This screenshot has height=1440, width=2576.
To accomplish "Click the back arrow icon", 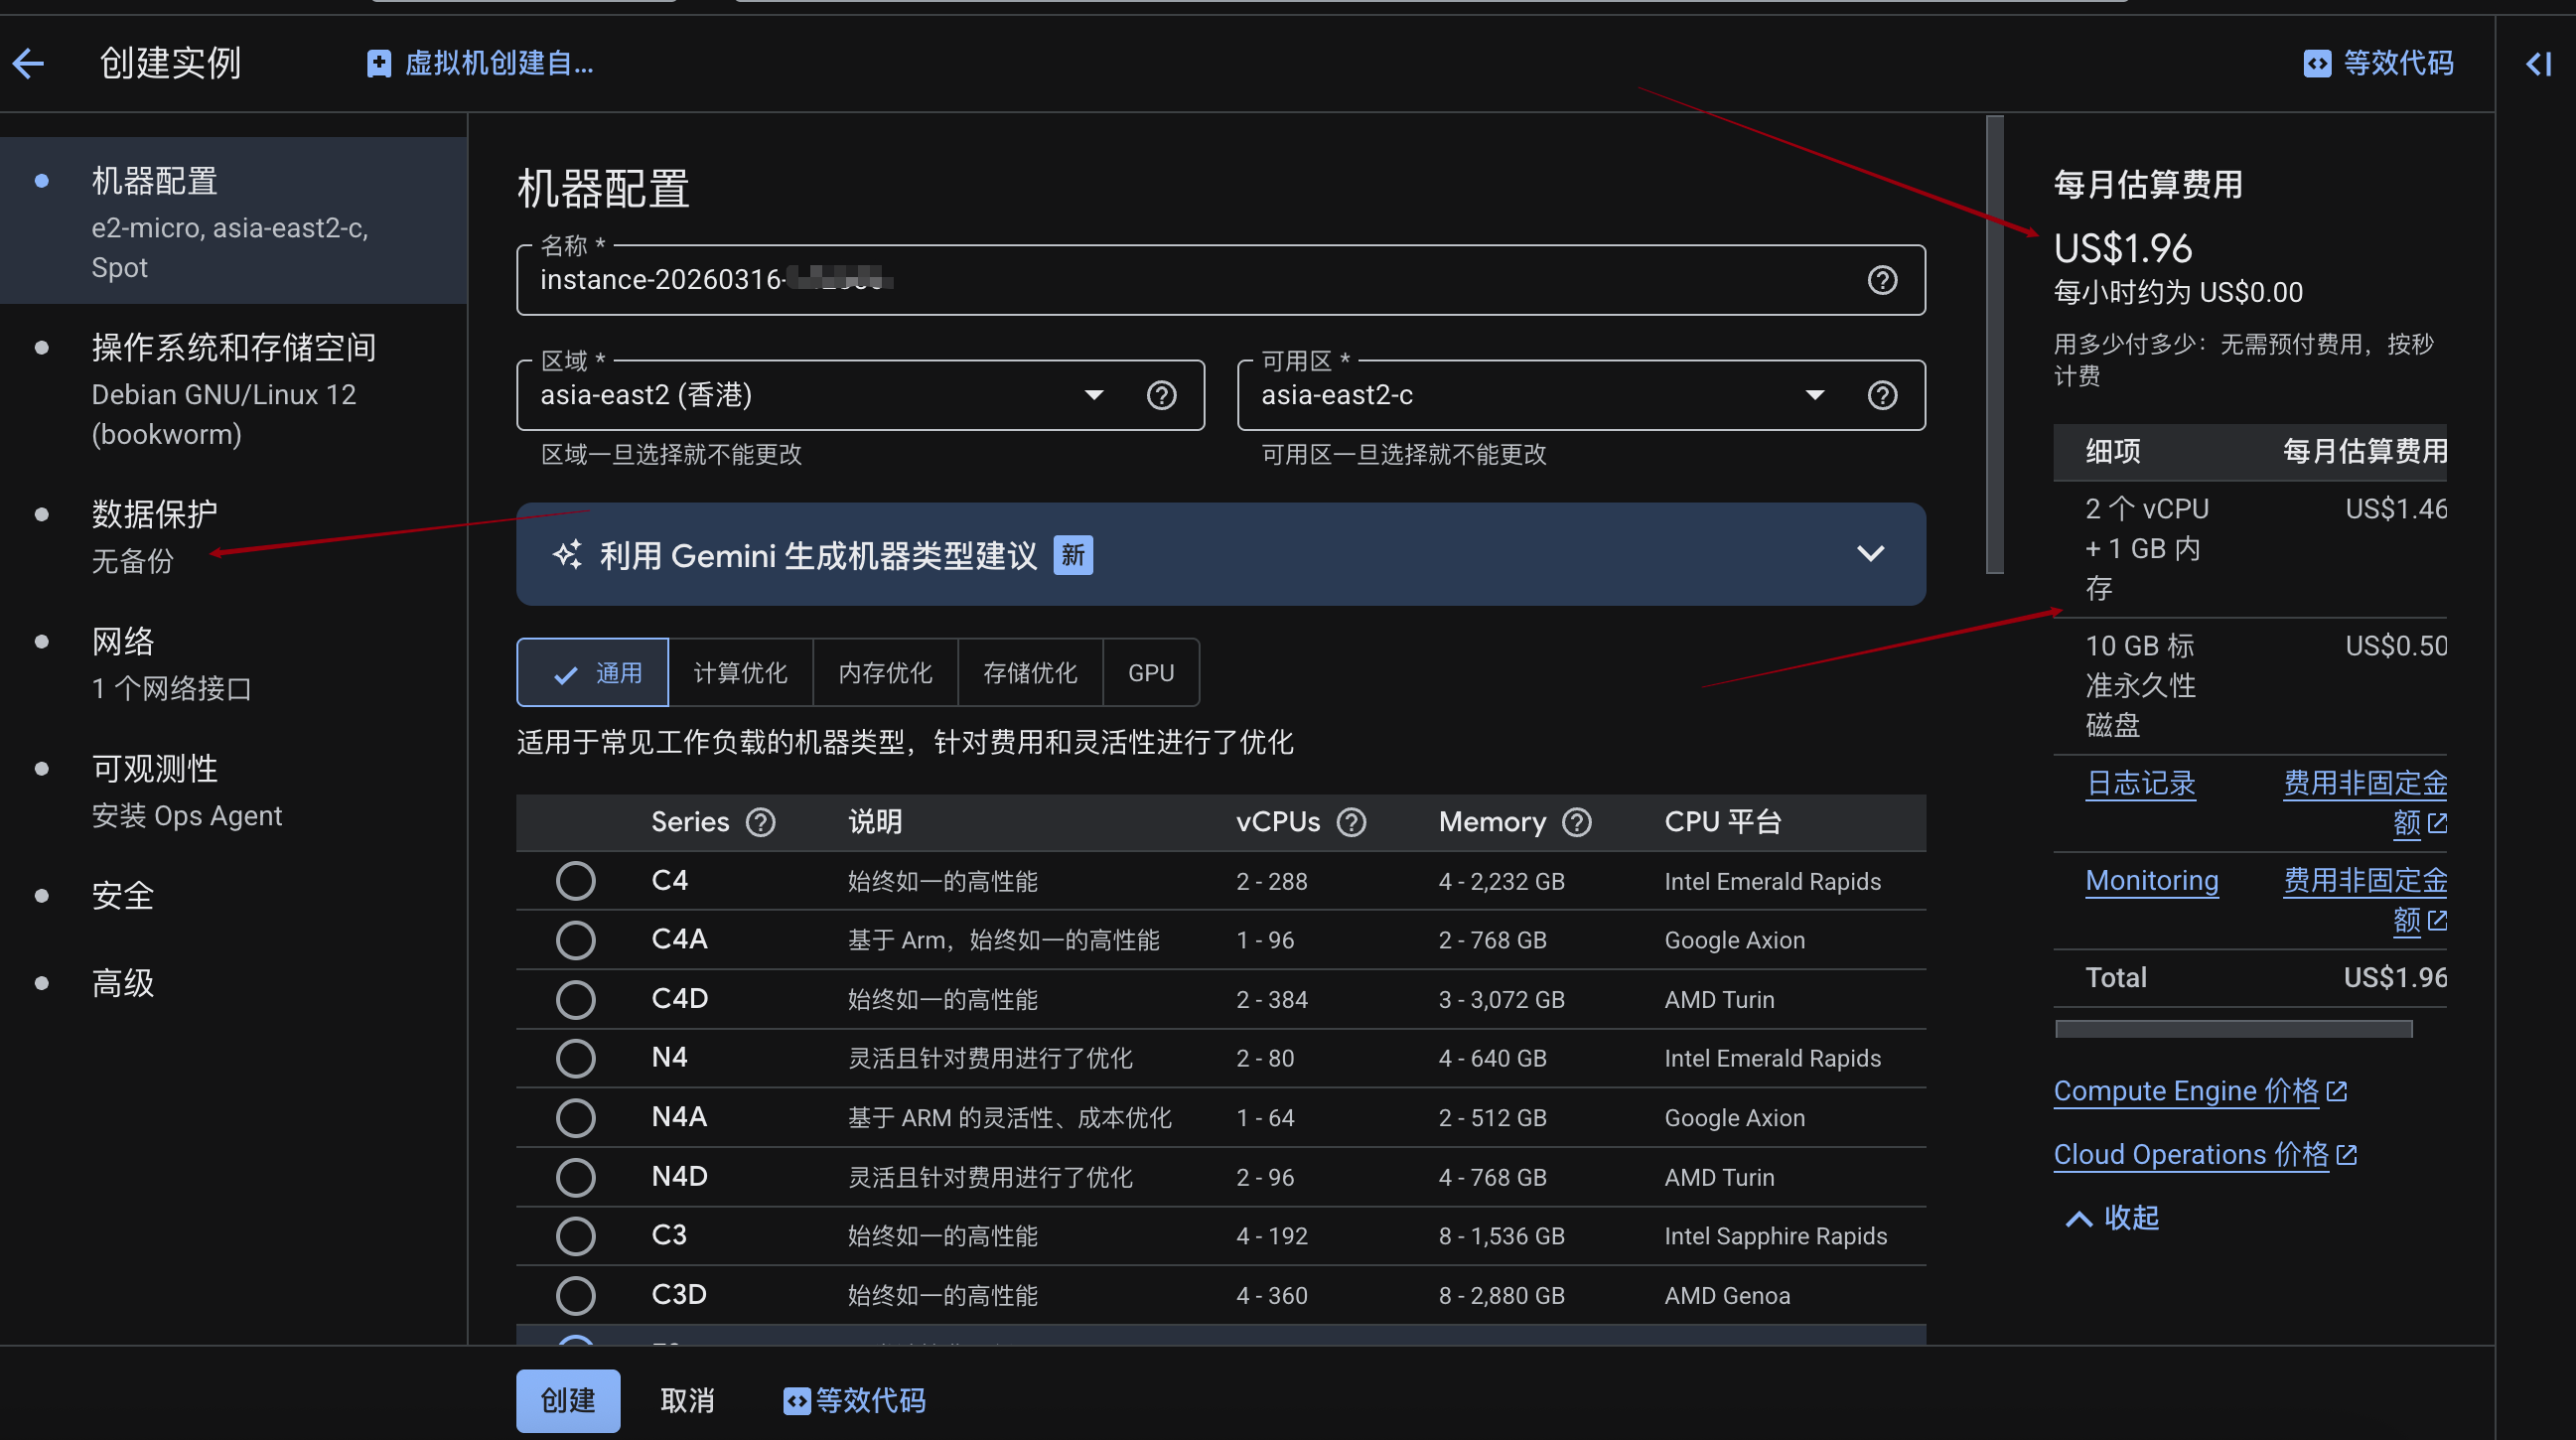I will (x=28, y=64).
